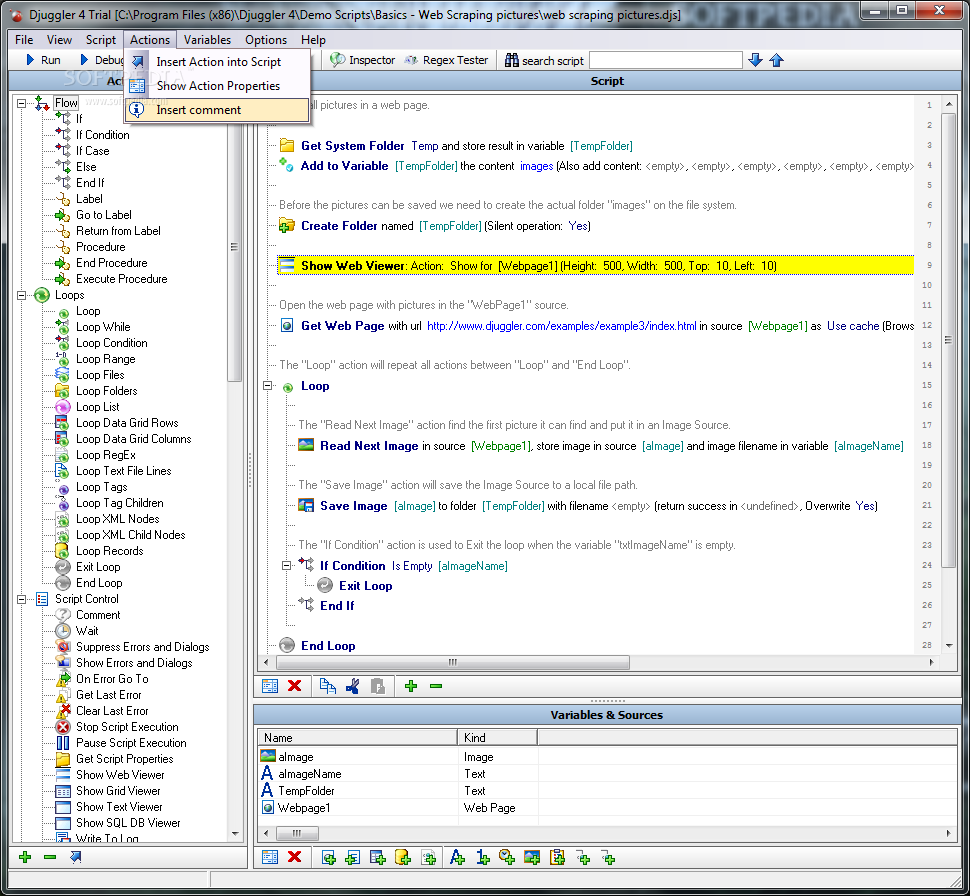Click script horizontal scroll right arrow
970x896 pixels.
(932, 662)
